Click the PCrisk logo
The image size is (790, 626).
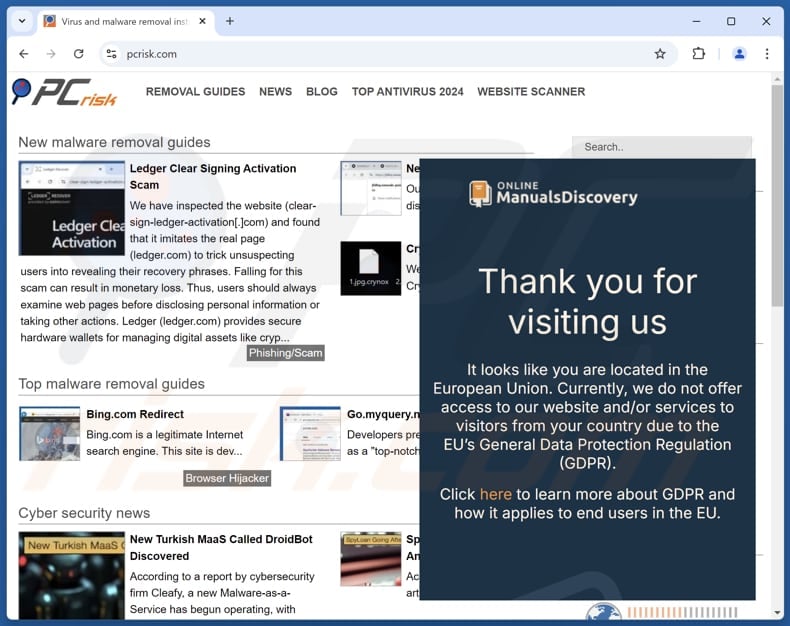(64, 92)
